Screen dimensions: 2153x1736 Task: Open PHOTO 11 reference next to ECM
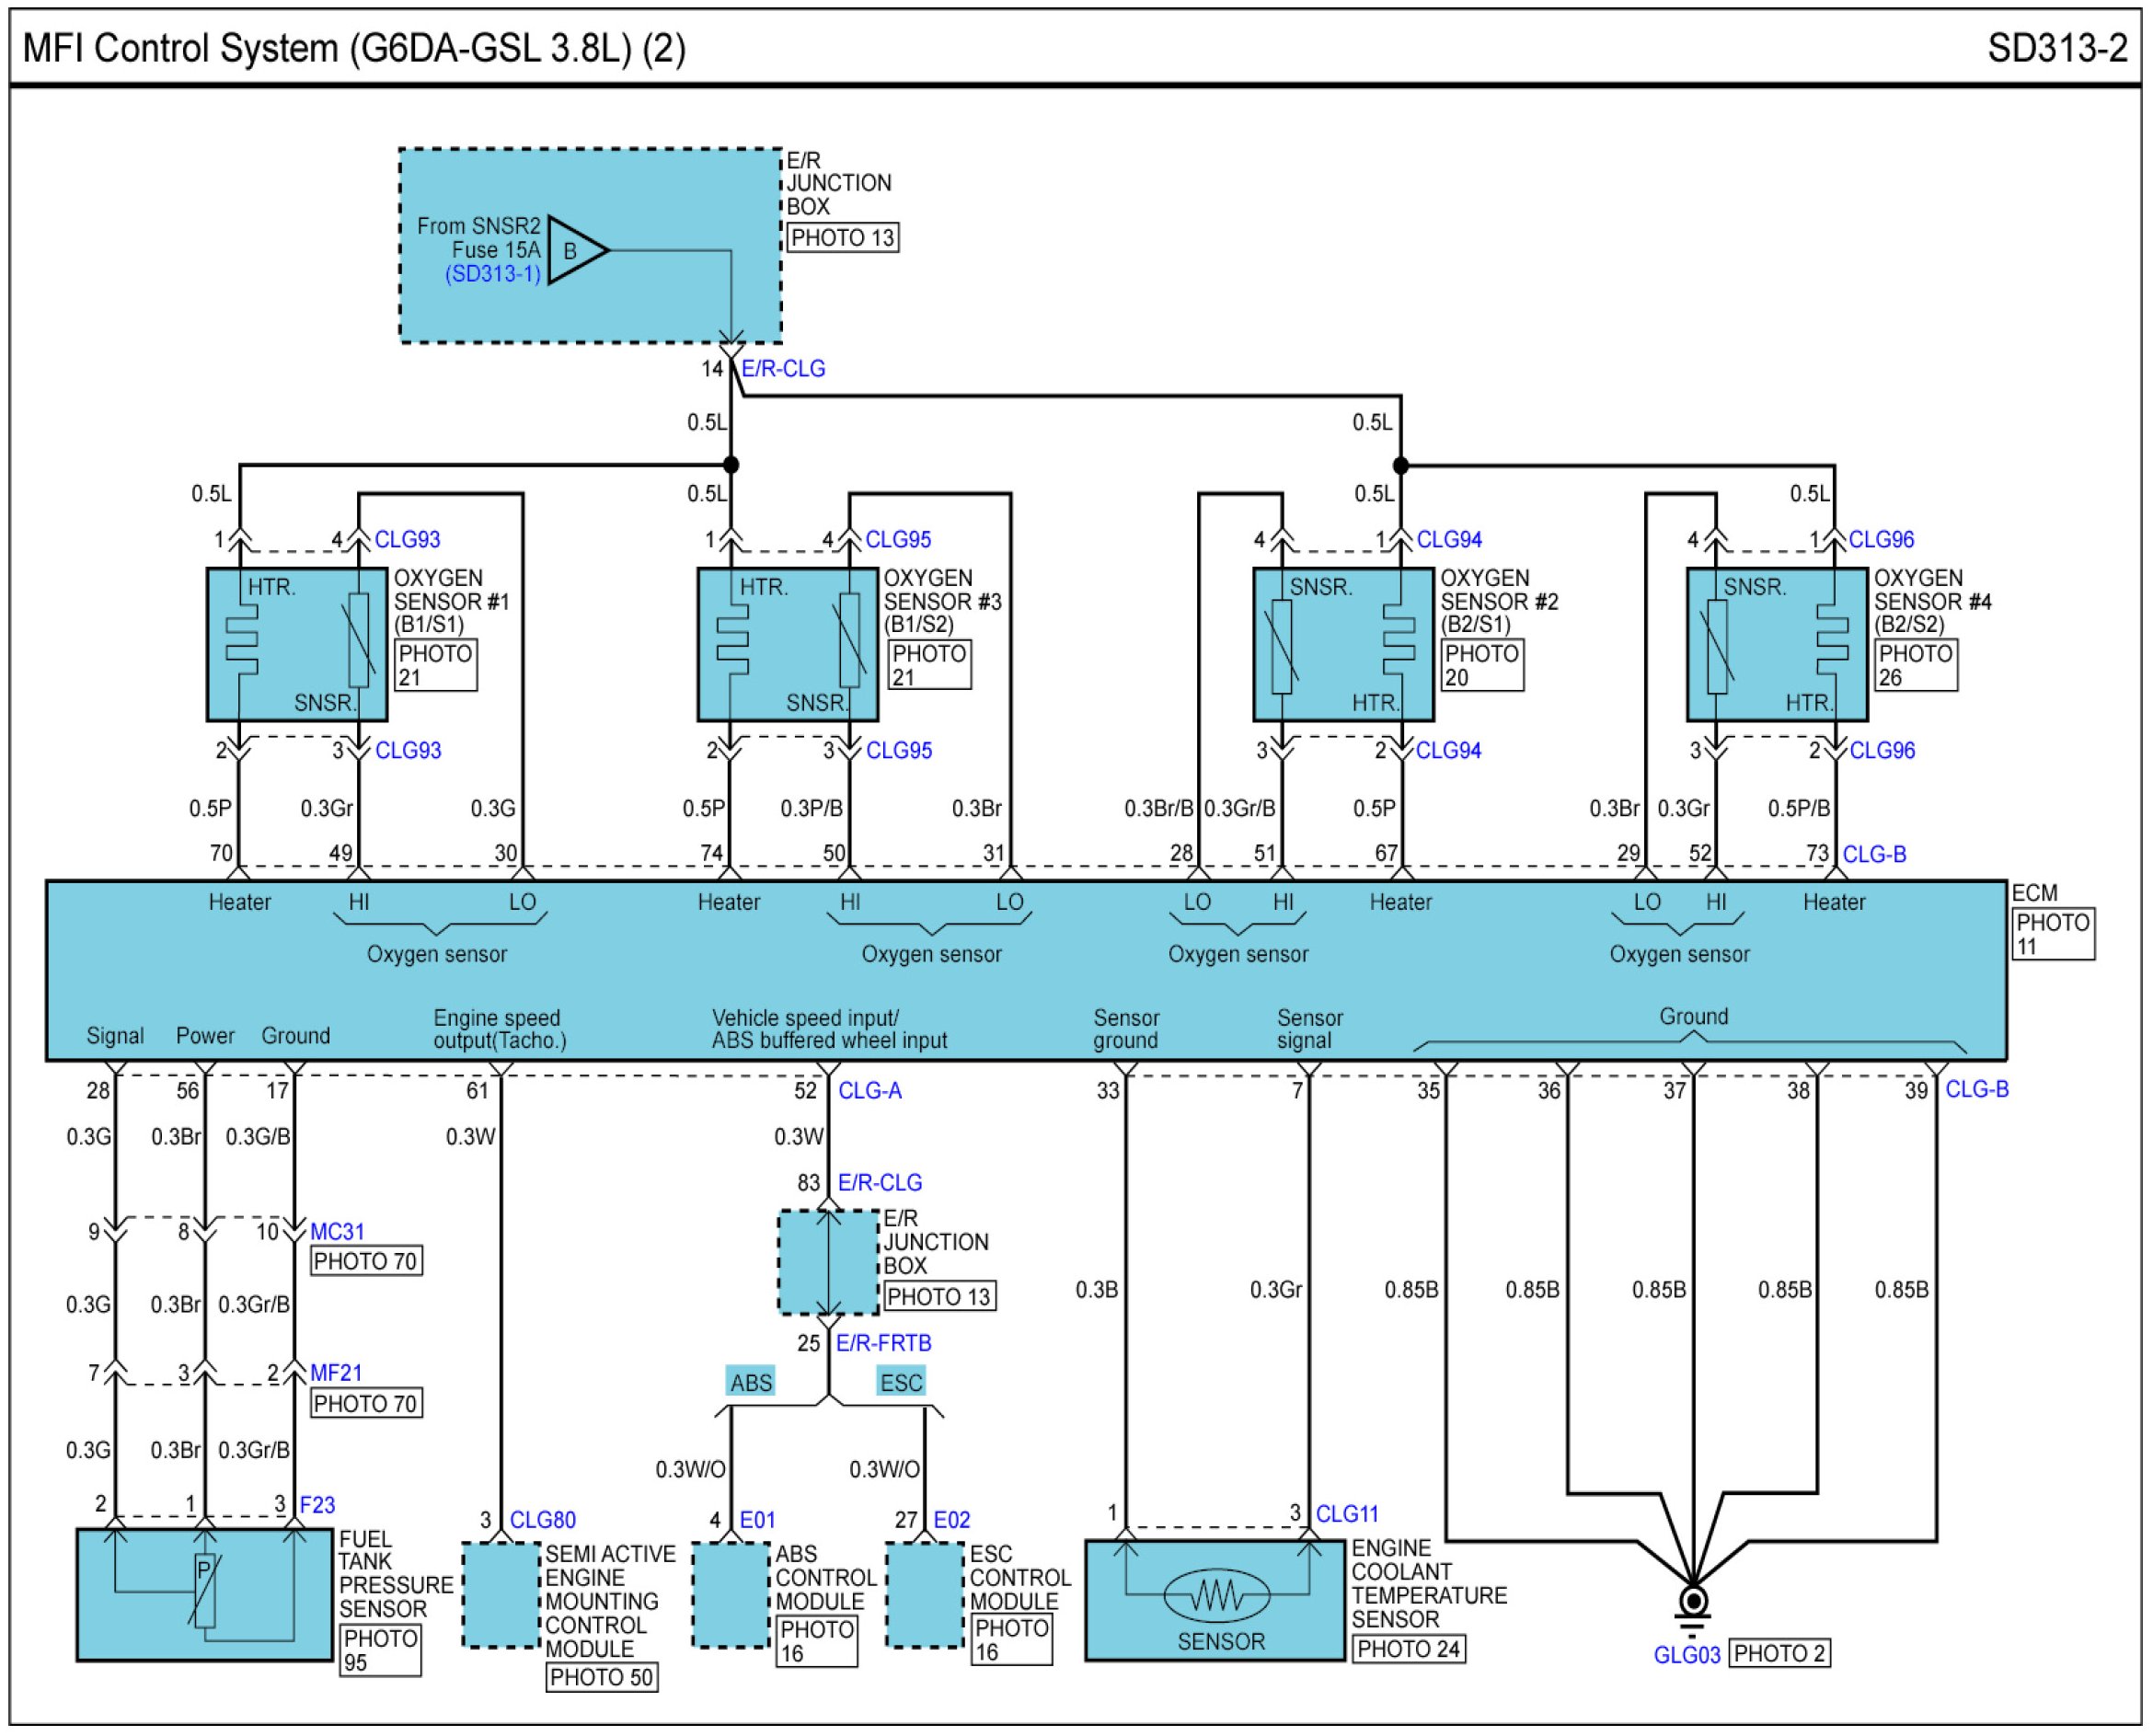tap(2053, 935)
